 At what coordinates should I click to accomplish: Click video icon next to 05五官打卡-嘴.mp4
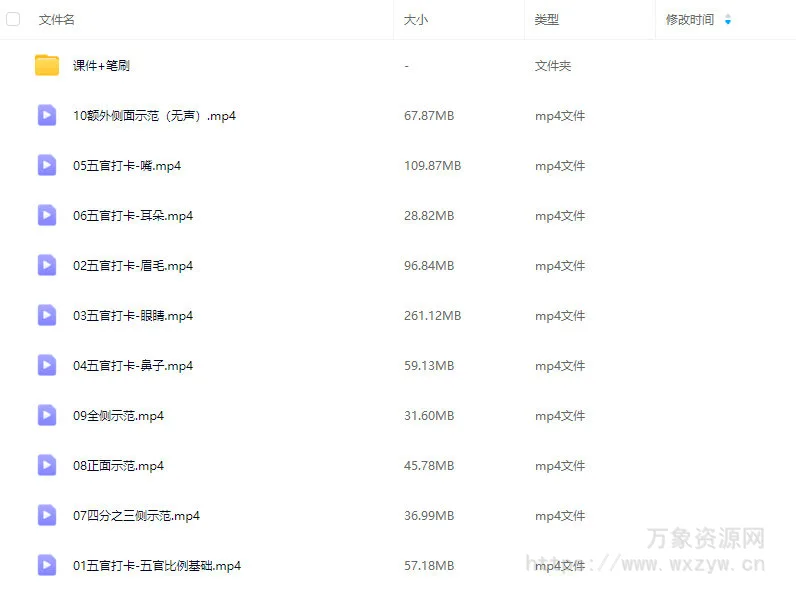47,165
